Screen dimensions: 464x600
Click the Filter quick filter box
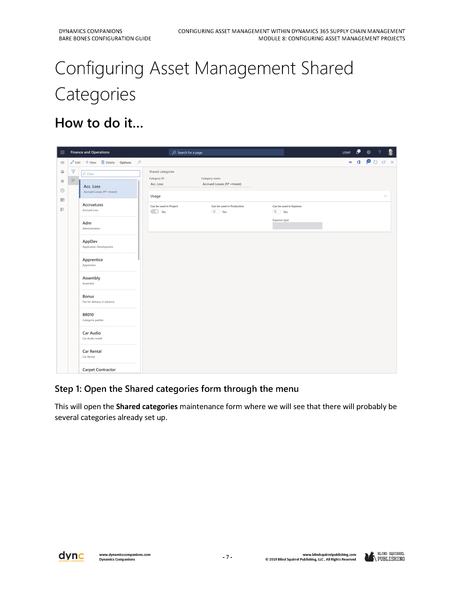point(111,174)
